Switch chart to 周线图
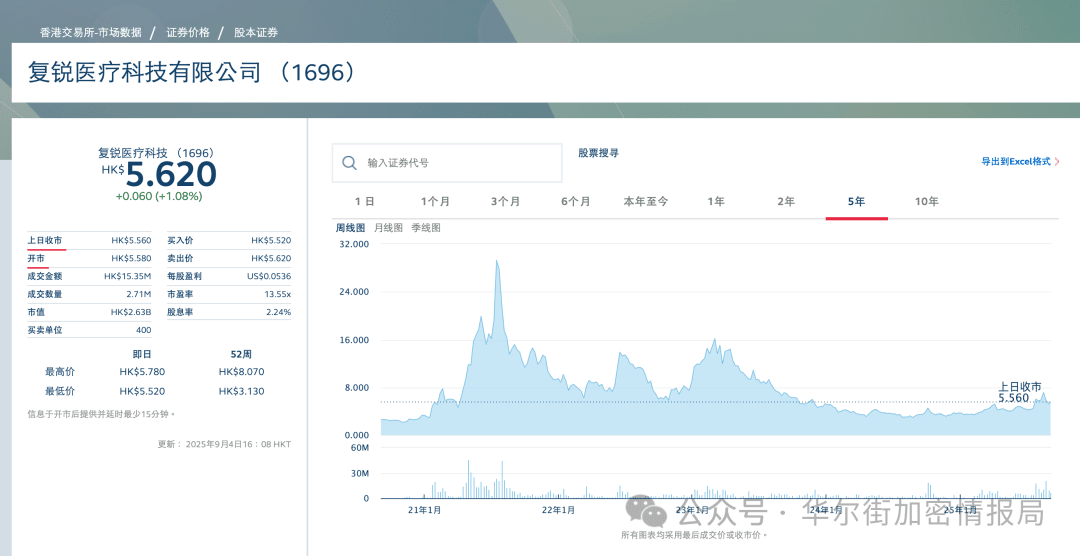Viewport: 1080px width, 556px height. (351, 228)
